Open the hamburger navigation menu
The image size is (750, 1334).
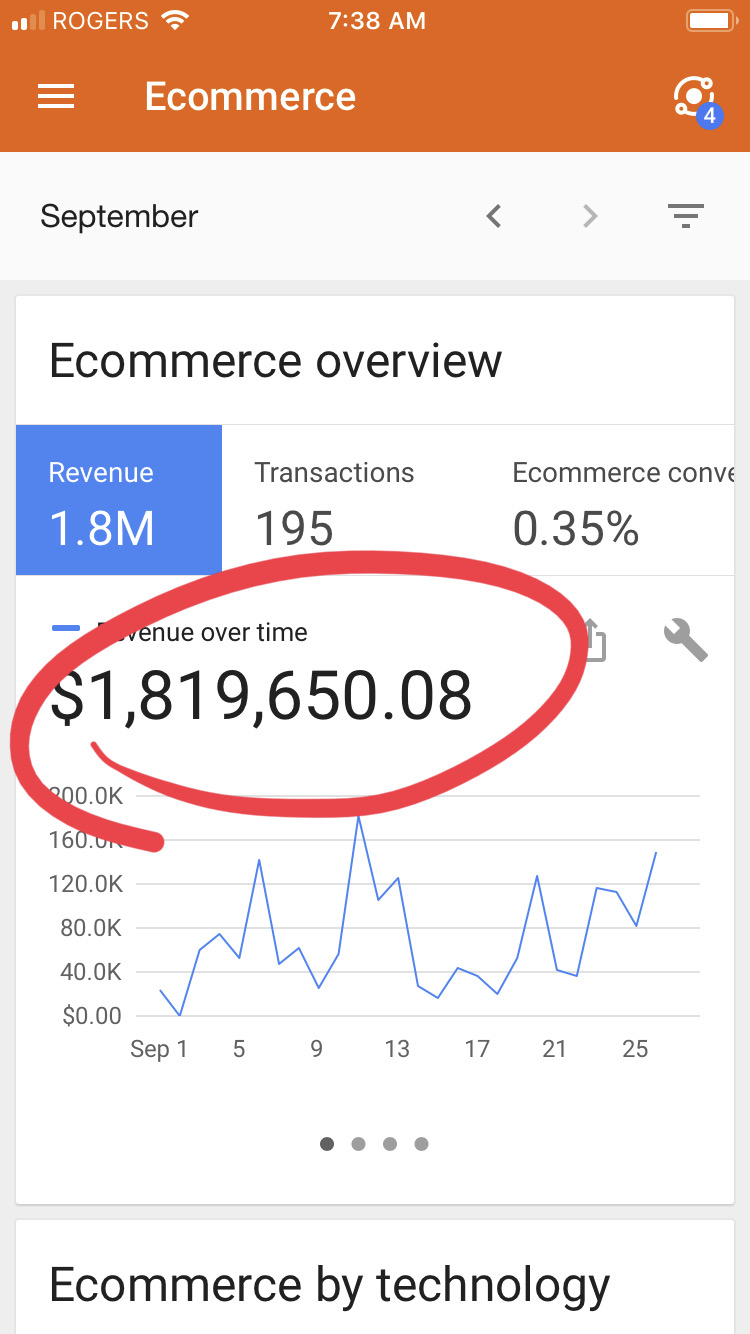(x=56, y=96)
